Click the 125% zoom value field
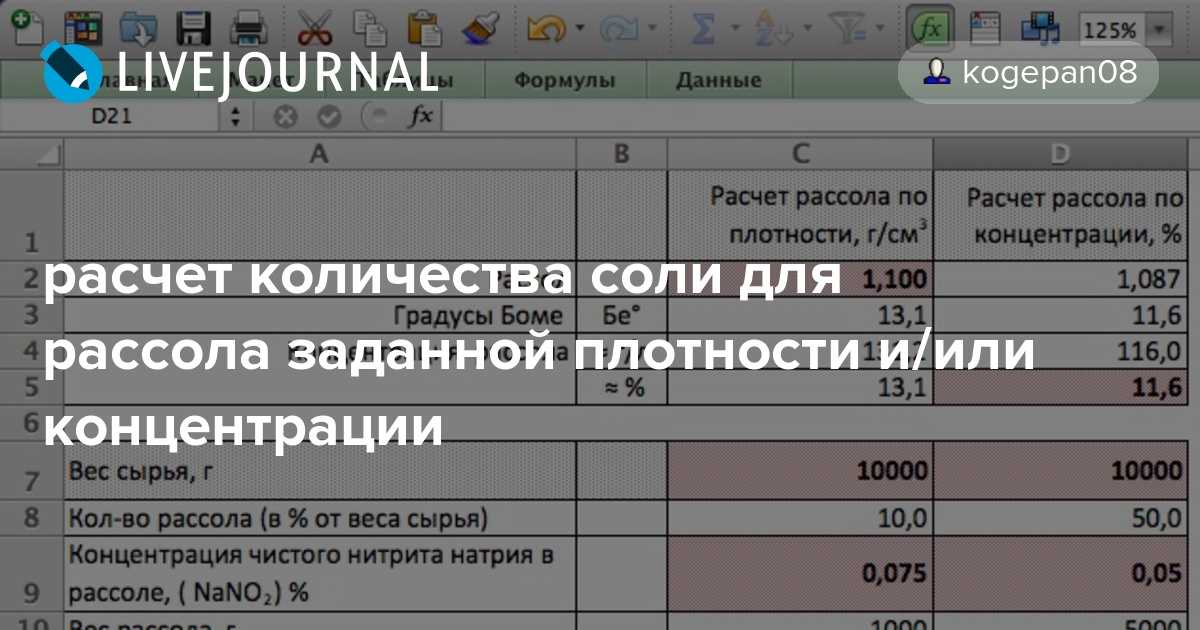Image resolution: width=1200 pixels, height=630 pixels. pyautogui.click(x=1110, y=29)
